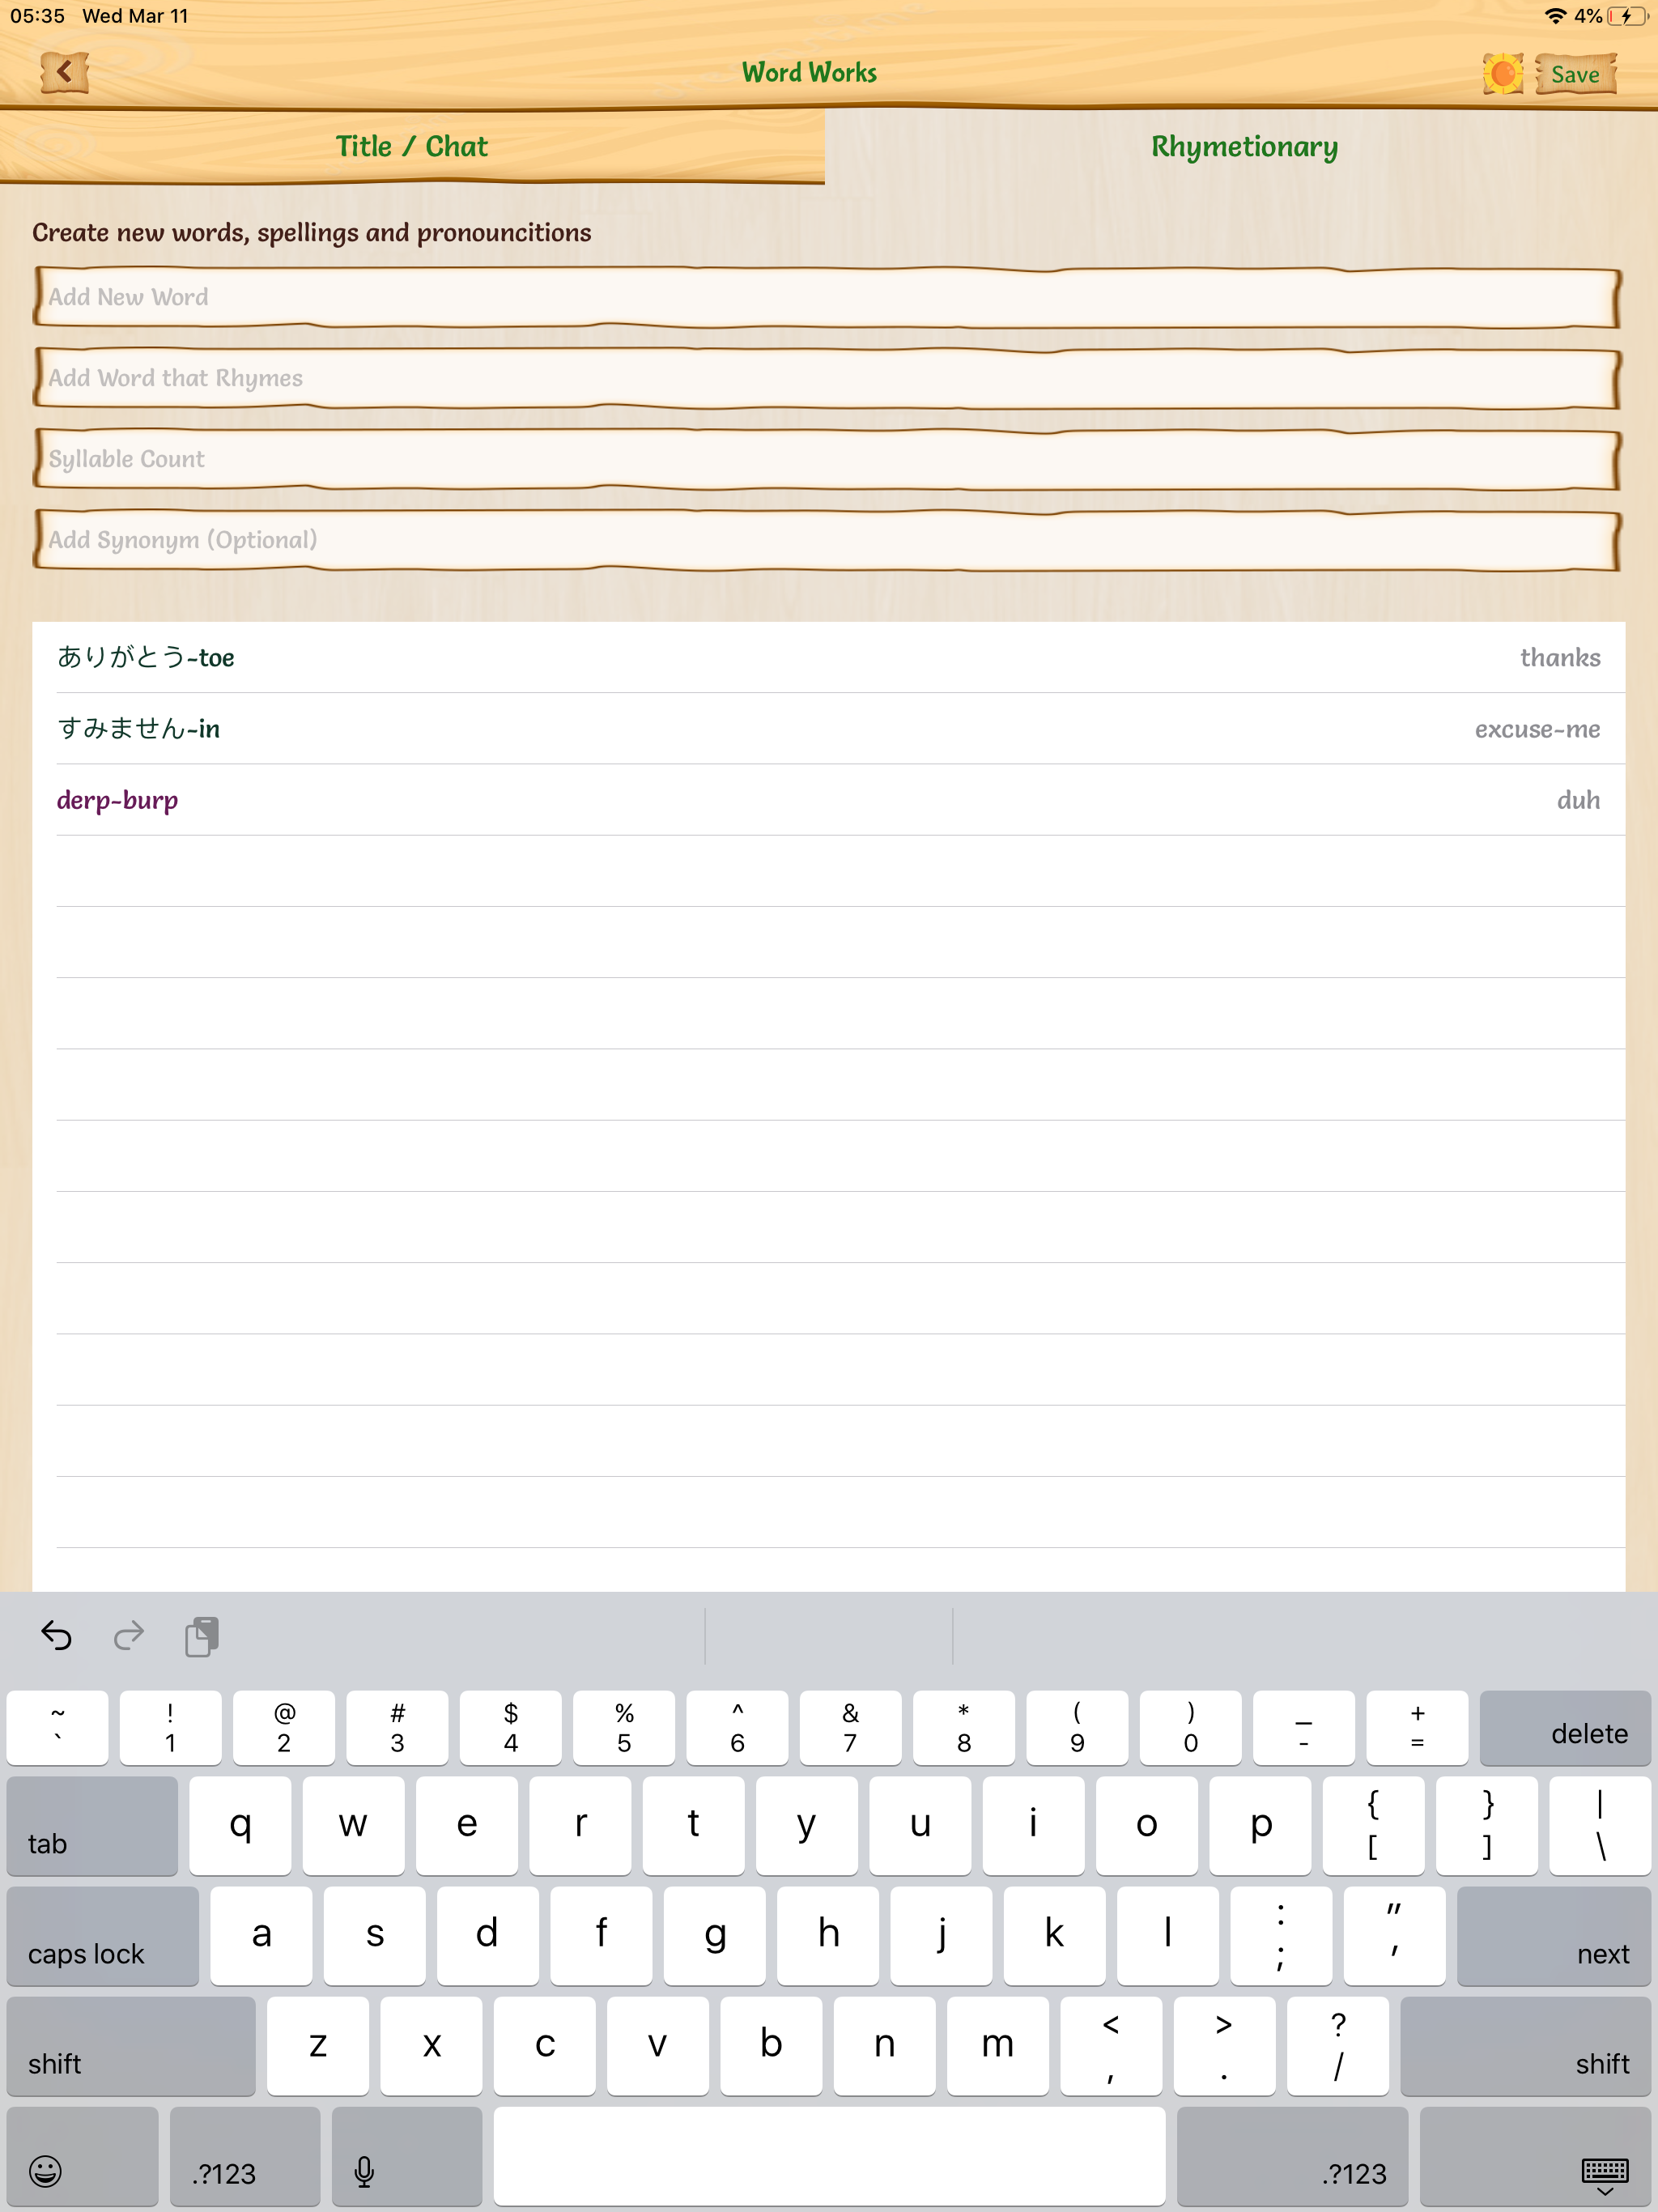
Task: Tap the Word Works title
Action: [x=809, y=73]
